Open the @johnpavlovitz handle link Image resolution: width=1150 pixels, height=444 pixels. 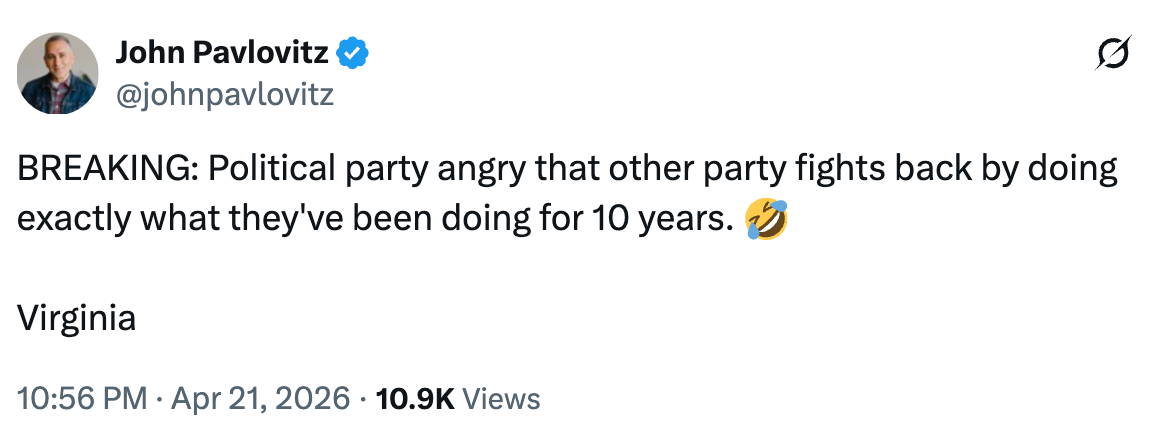pos(225,94)
